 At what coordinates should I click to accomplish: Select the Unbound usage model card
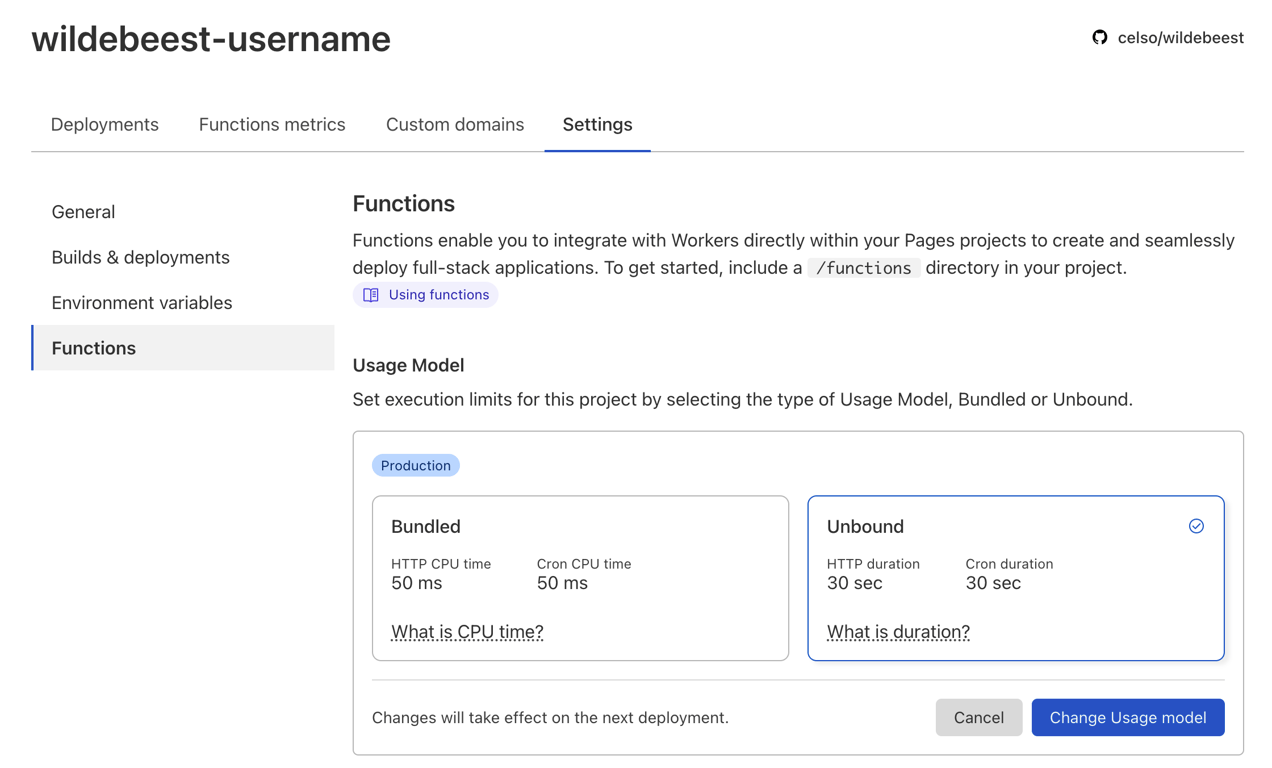pyautogui.click(x=1015, y=577)
